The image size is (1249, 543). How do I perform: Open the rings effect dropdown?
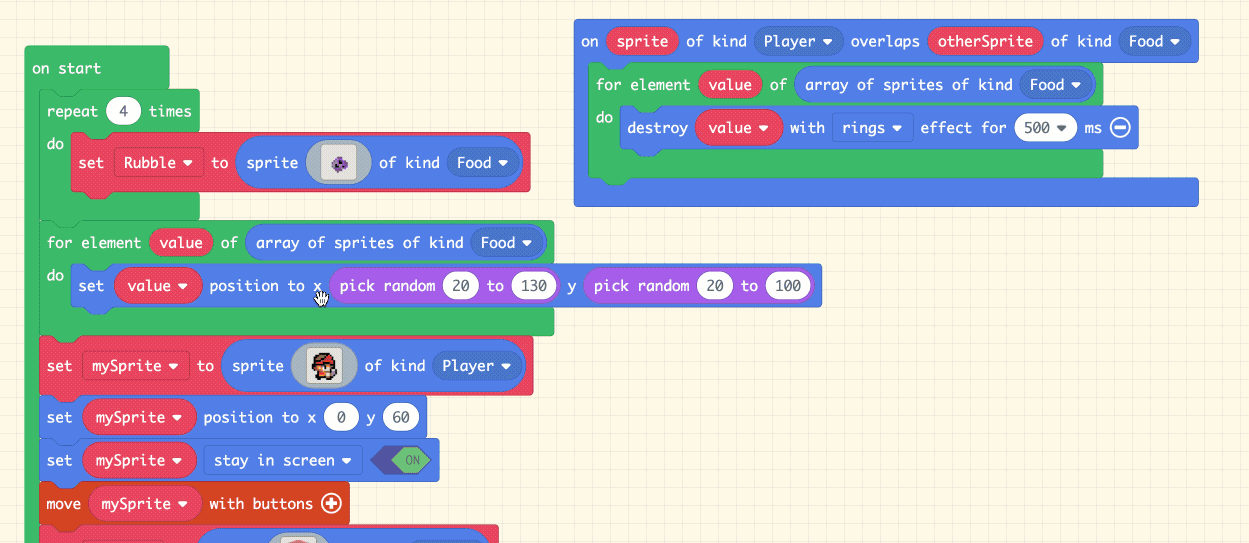click(x=872, y=127)
